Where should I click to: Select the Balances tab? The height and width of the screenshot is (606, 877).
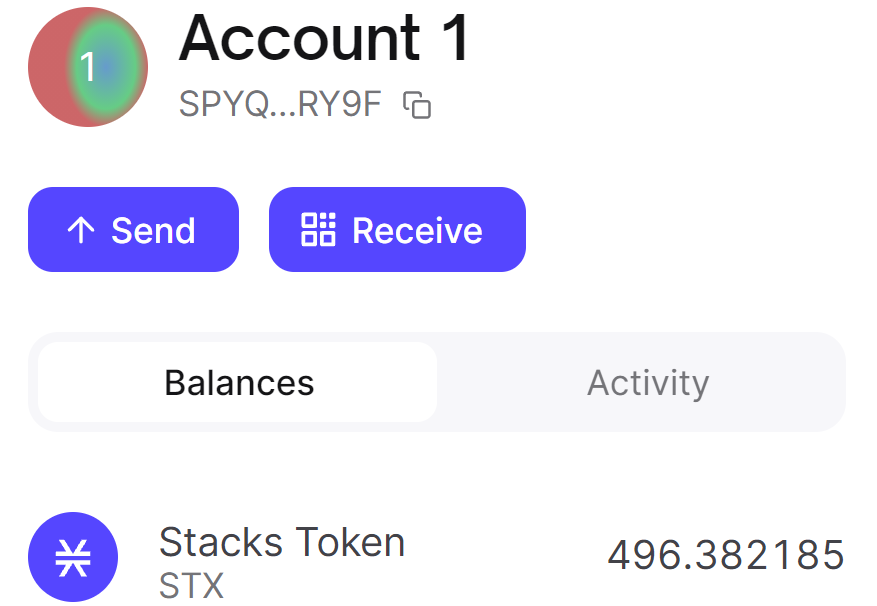pyautogui.click(x=238, y=382)
